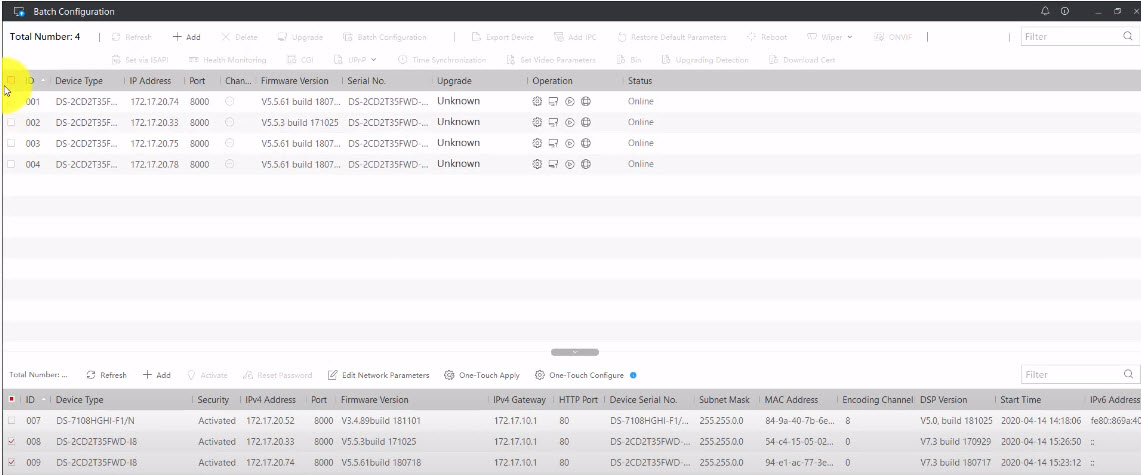This screenshot has height=475, width=1141.
Task: Check the checkbox for device 002
Action: (x=11, y=122)
